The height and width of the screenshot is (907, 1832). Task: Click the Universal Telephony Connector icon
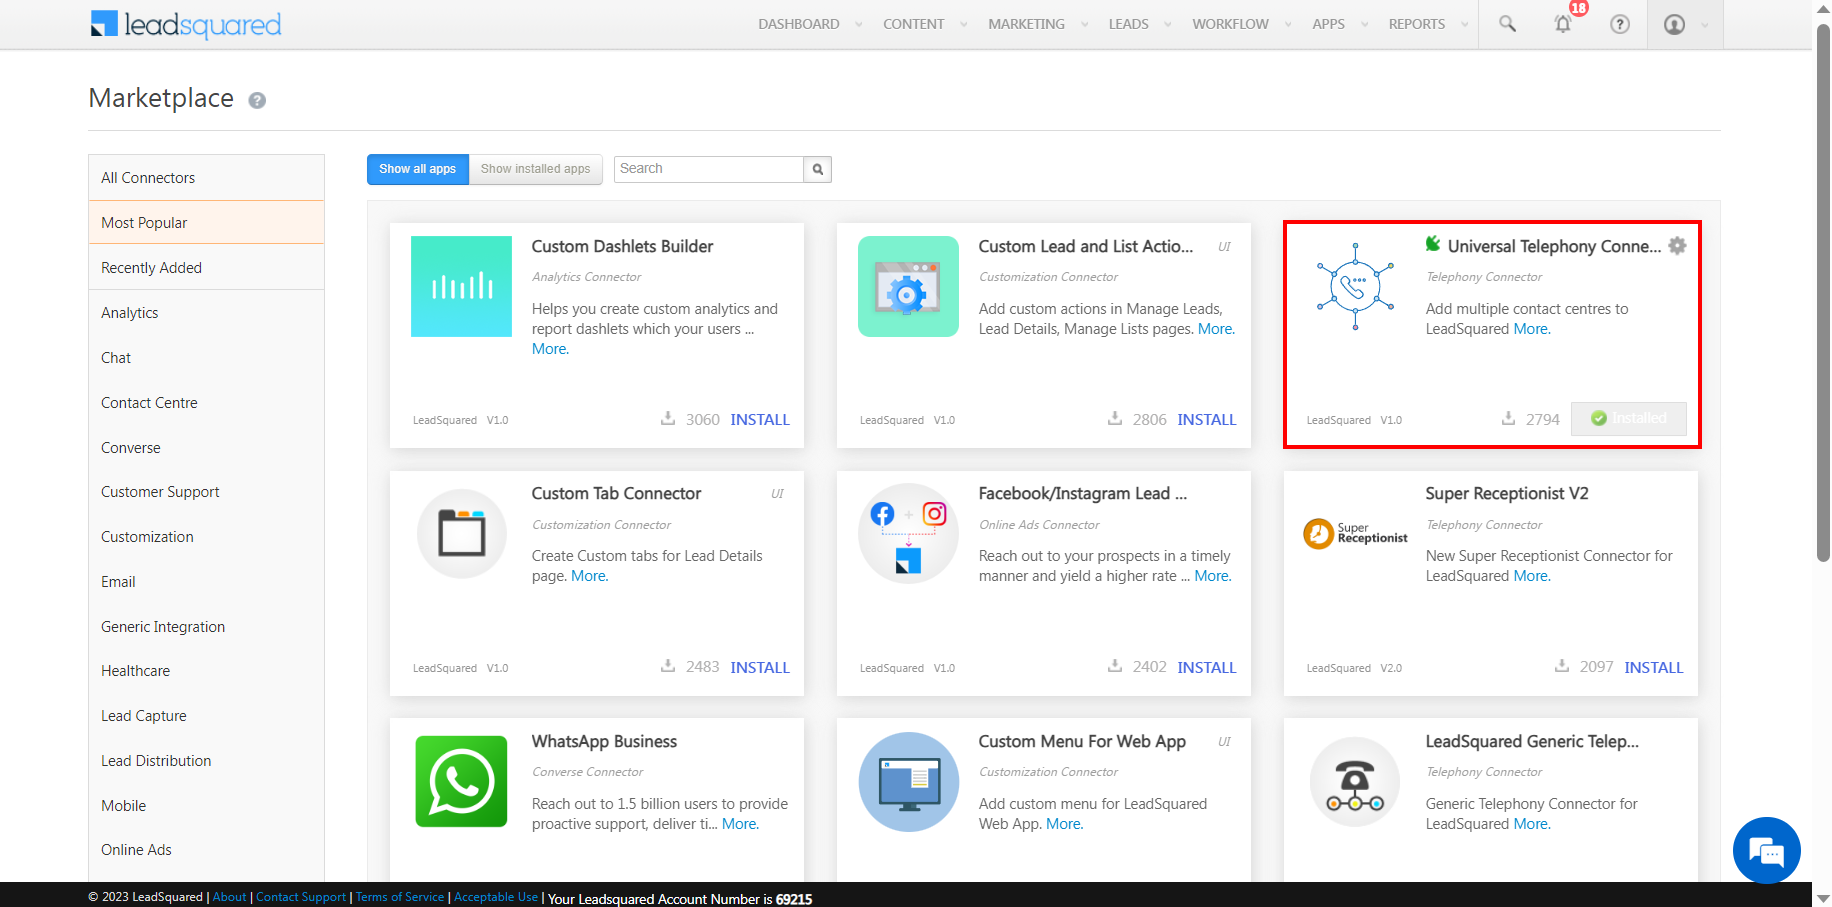pos(1355,286)
